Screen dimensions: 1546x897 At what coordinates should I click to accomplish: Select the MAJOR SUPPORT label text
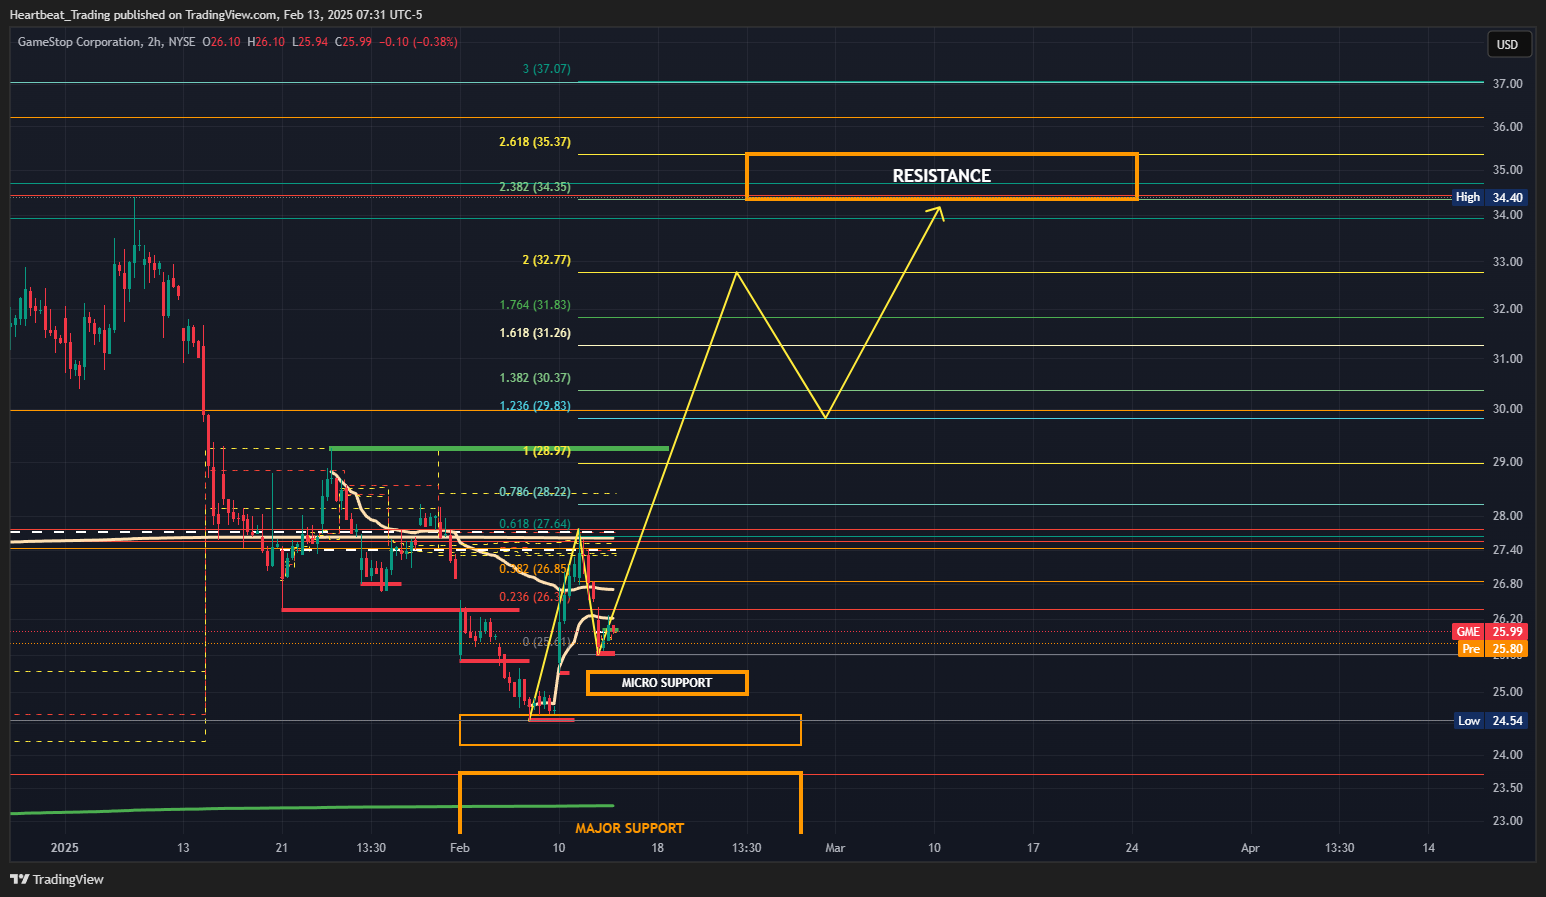(x=629, y=828)
